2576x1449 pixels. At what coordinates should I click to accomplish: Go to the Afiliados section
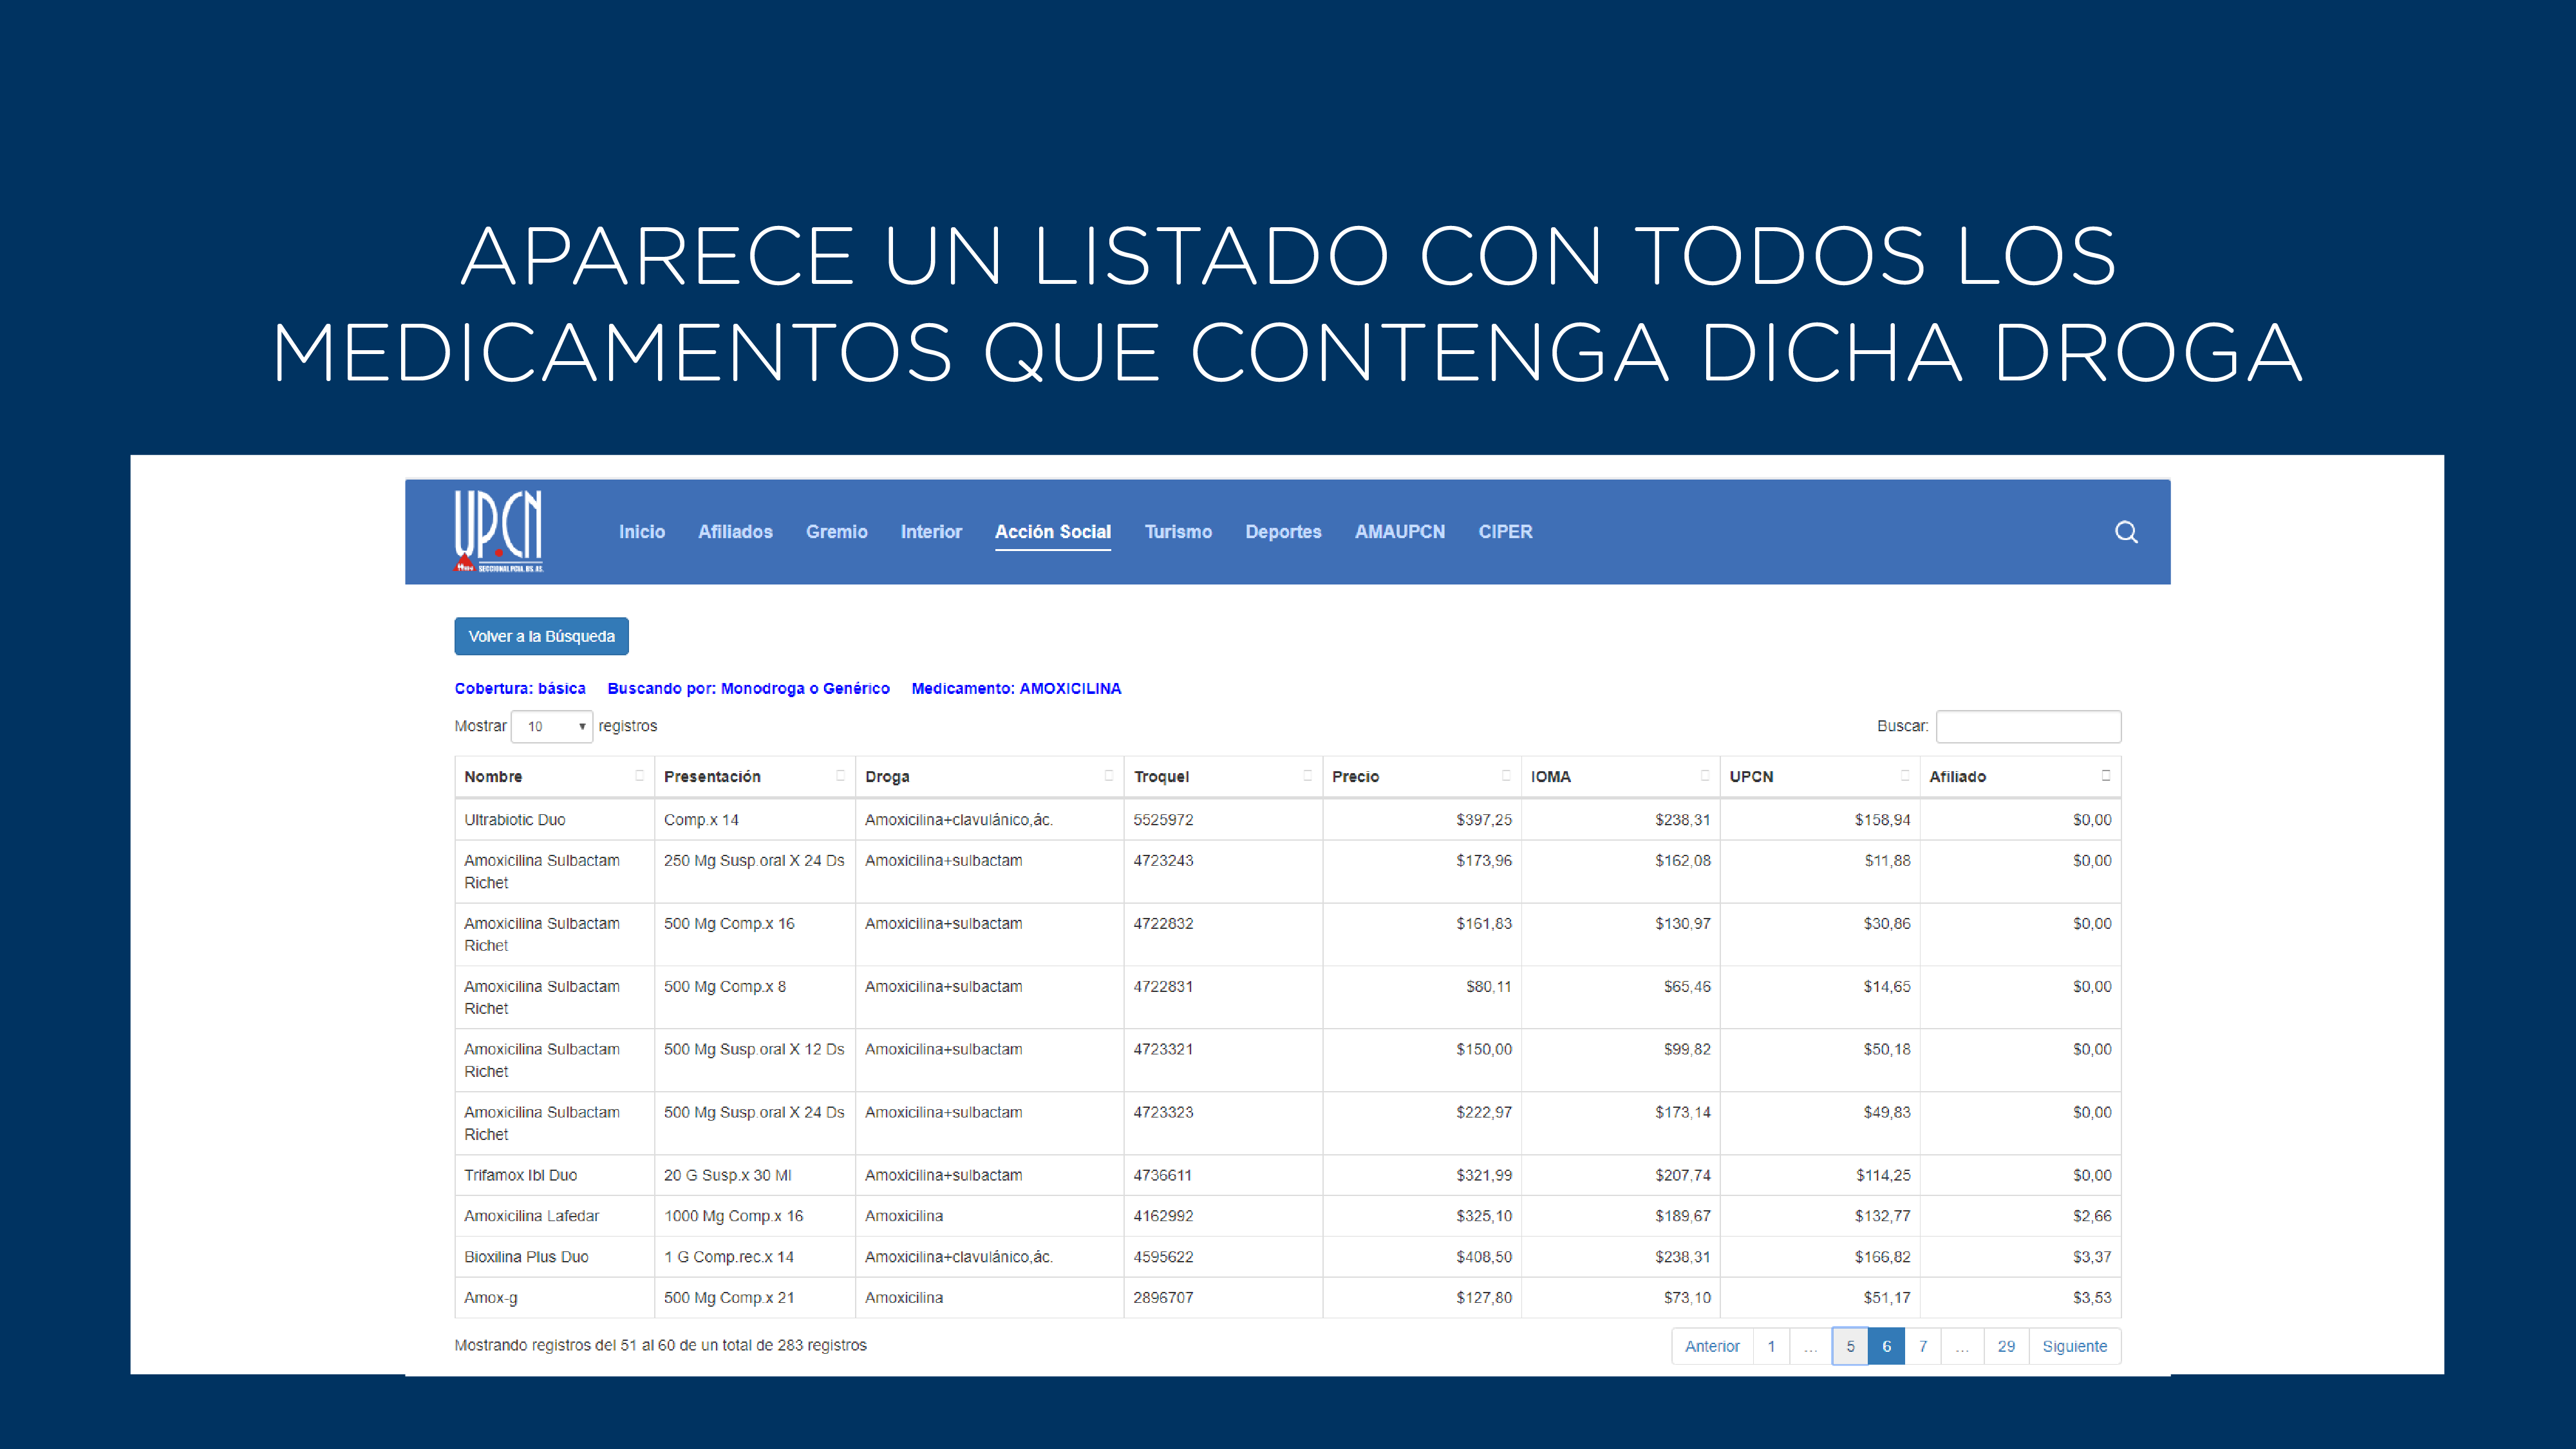pos(735,532)
